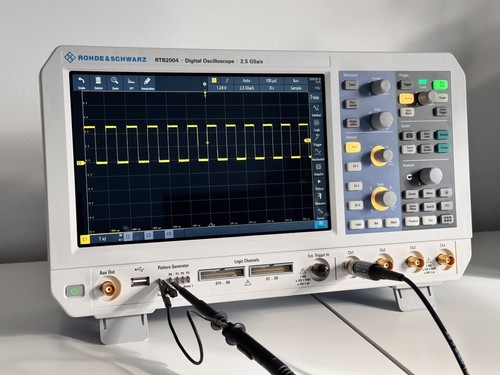500x375 pixels.
Task: Push the Clear Screen button
Action: click(427, 148)
